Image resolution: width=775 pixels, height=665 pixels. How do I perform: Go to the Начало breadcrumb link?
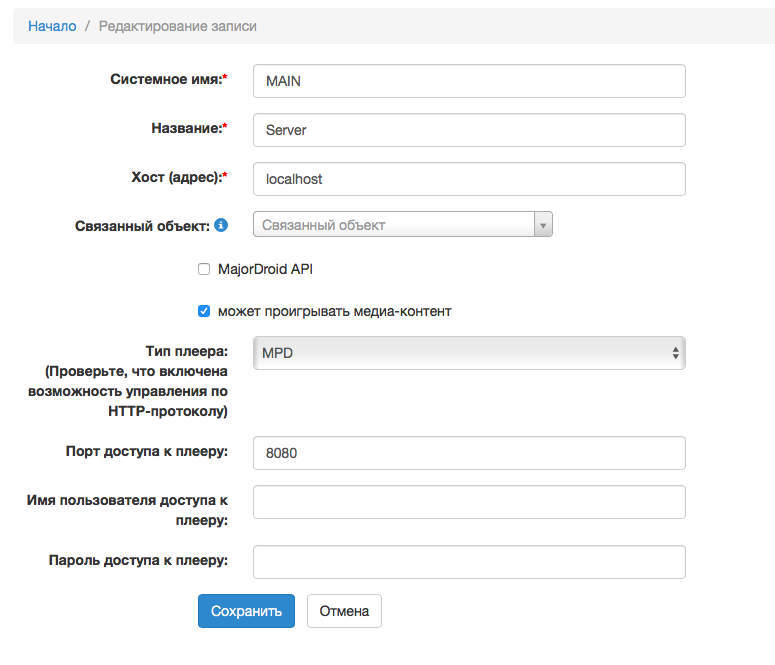click(52, 26)
